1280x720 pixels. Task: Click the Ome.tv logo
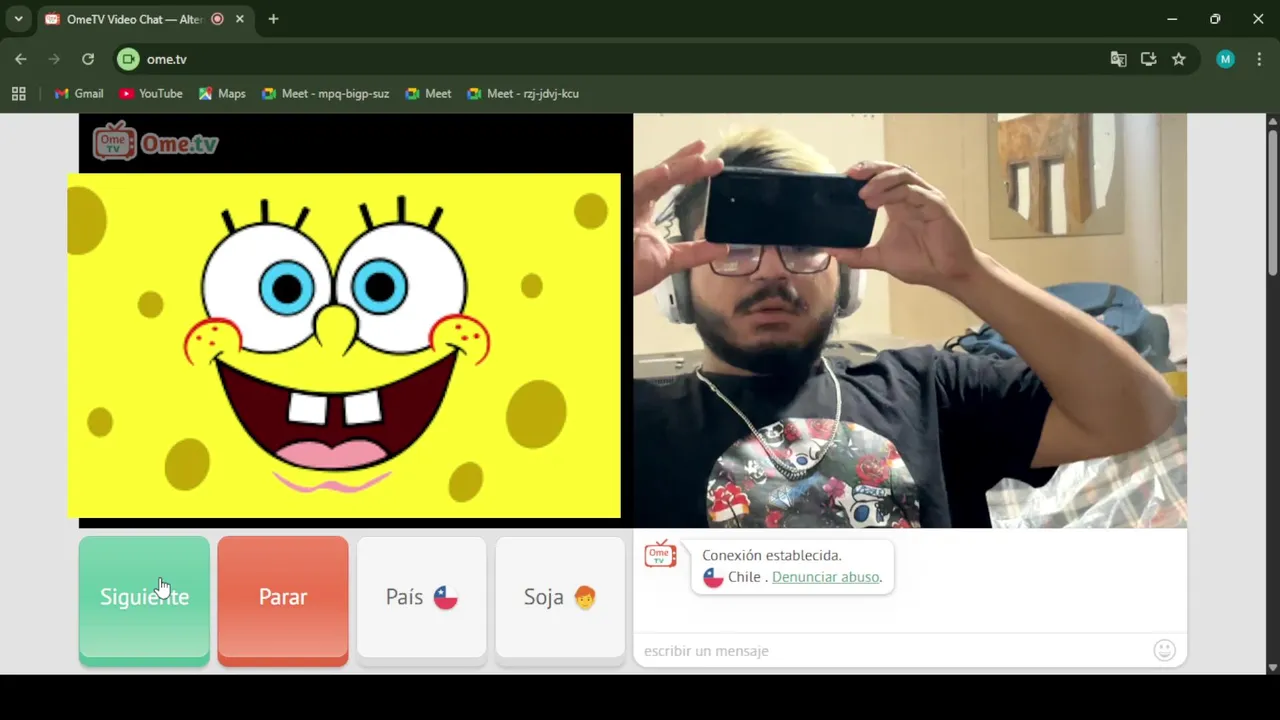click(x=155, y=142)
